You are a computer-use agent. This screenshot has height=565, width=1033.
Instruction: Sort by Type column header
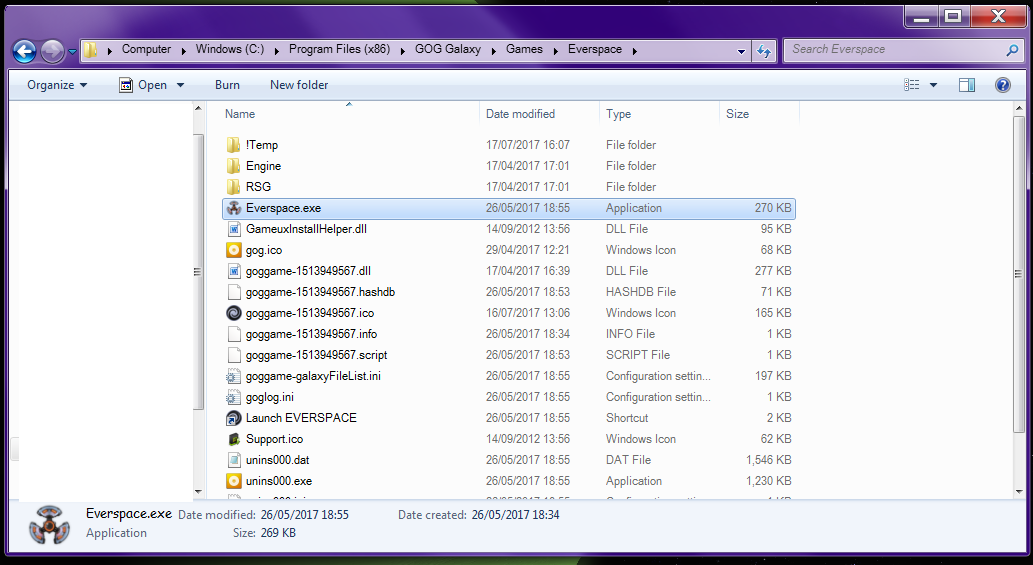(619, 114)
